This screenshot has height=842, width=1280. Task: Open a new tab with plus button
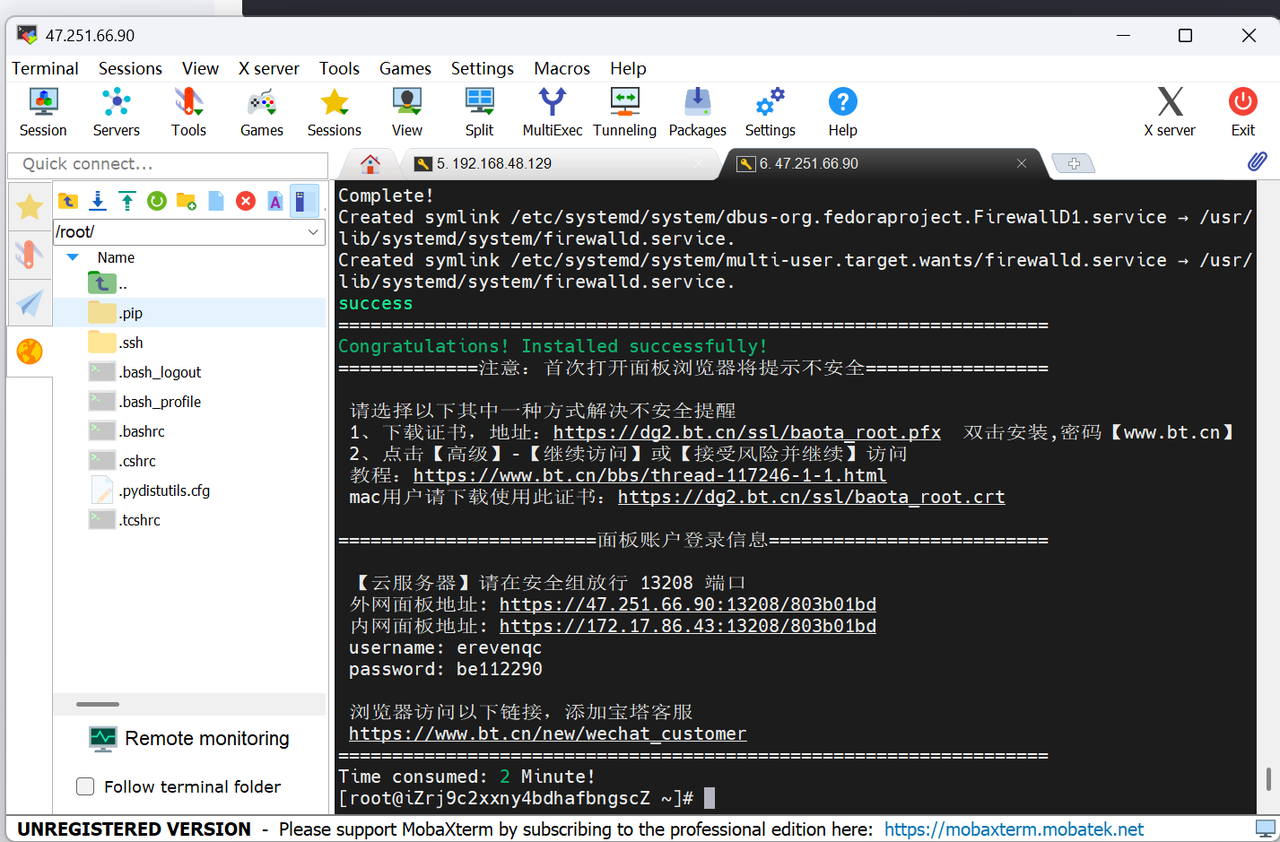[x=1073, y=164]
